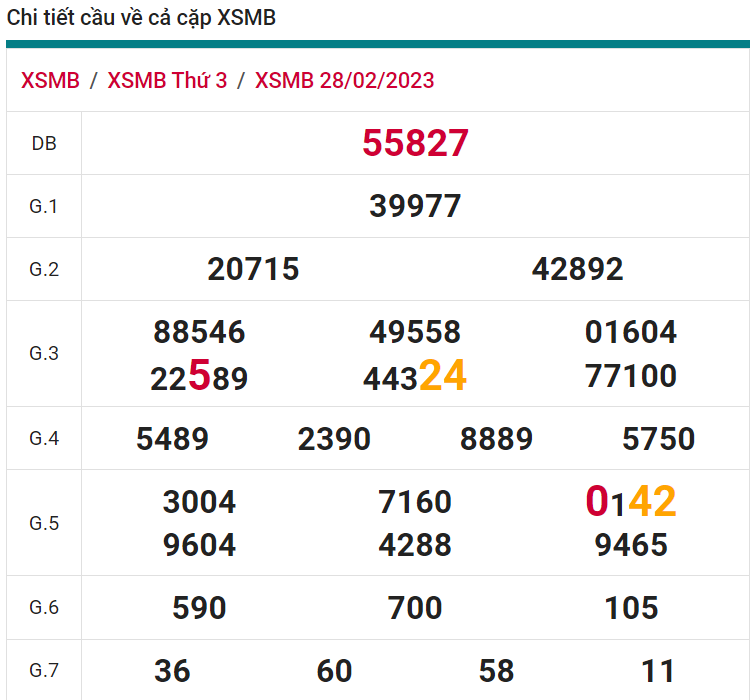This screenshot has height=700, width=754.
Task: Select the G.5 number 7160
Action: pos(415,502)
